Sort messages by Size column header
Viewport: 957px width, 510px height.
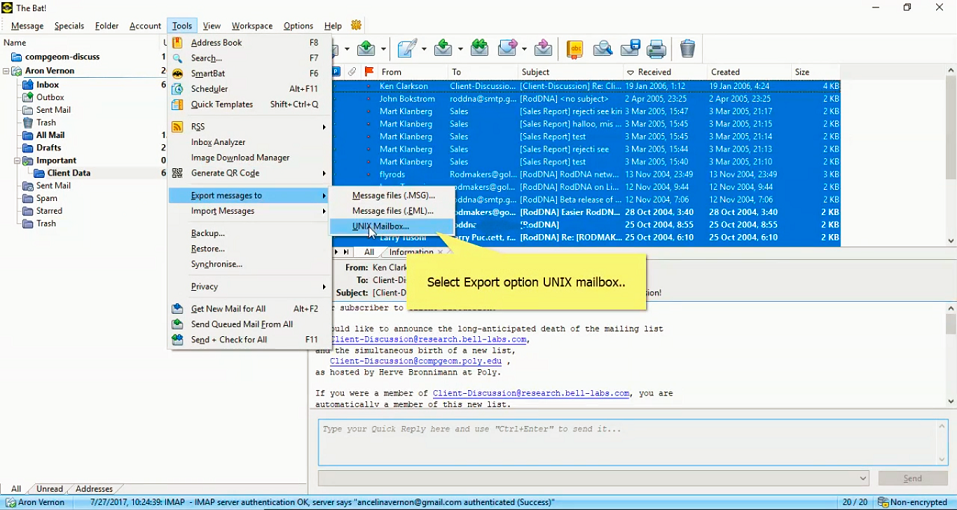815,72
